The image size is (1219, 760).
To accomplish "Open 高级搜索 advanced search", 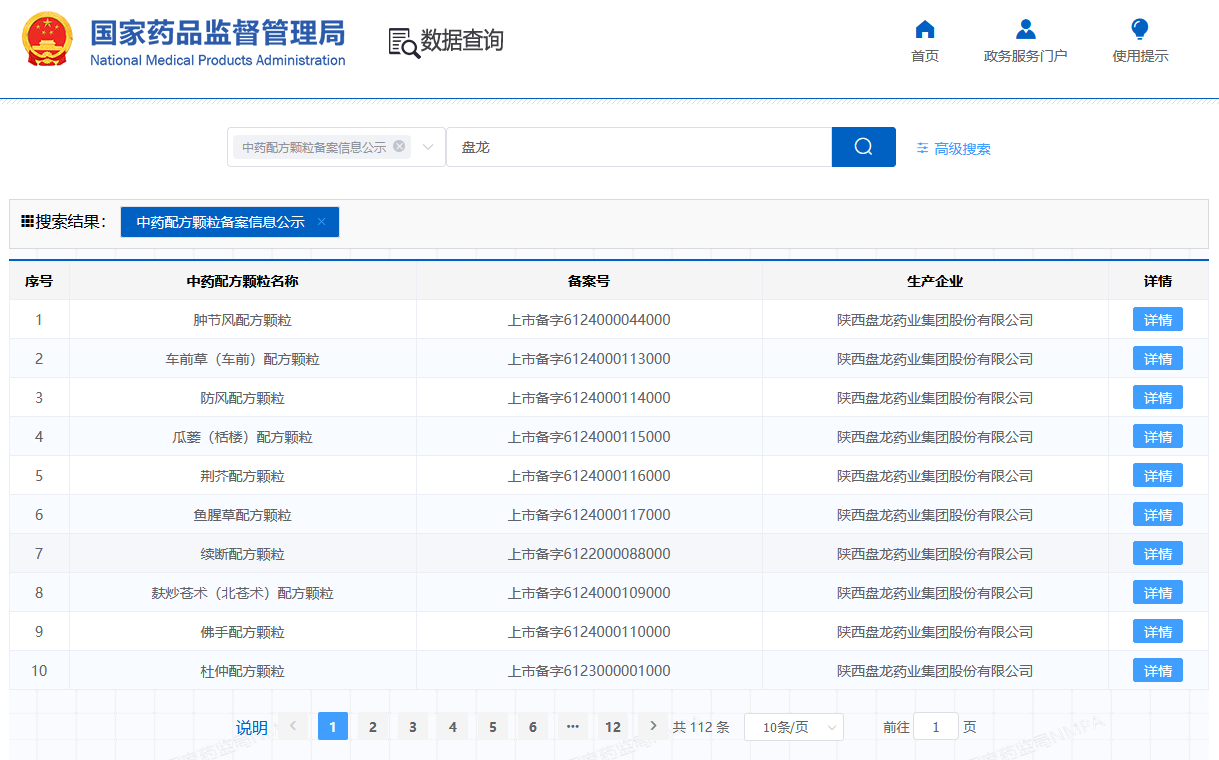I will [x=953, y=149].
